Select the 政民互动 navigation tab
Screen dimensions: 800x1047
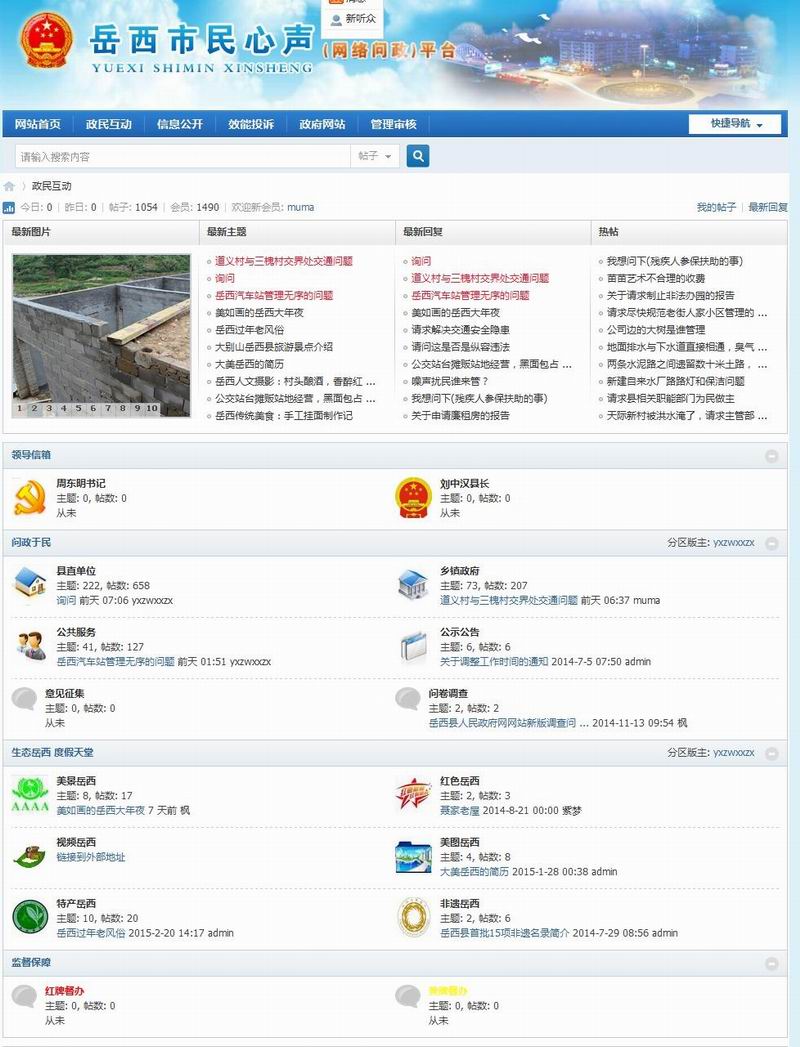pos(109,125)
